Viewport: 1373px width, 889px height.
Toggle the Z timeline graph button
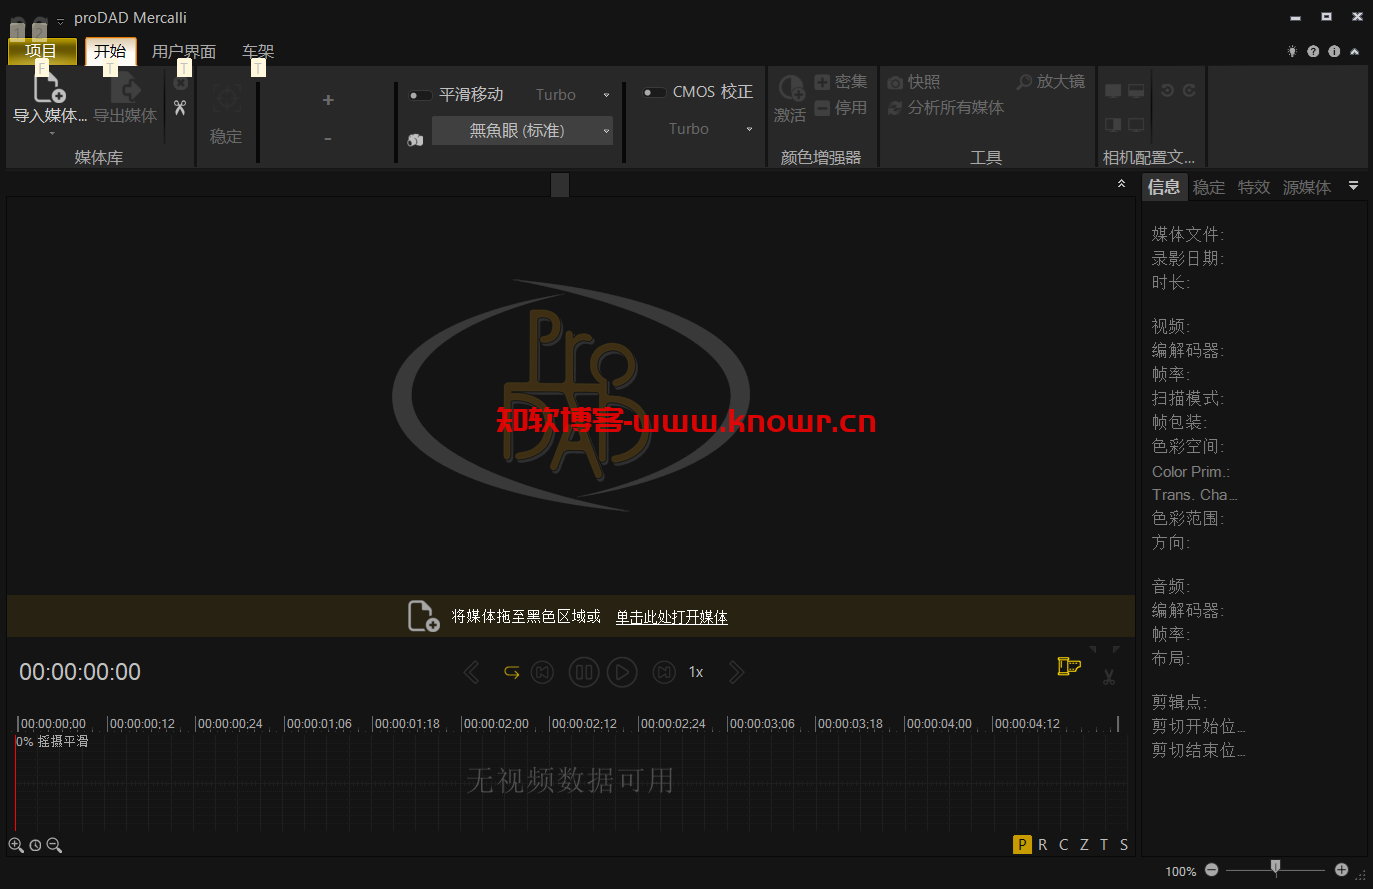tap(1084, 844)
